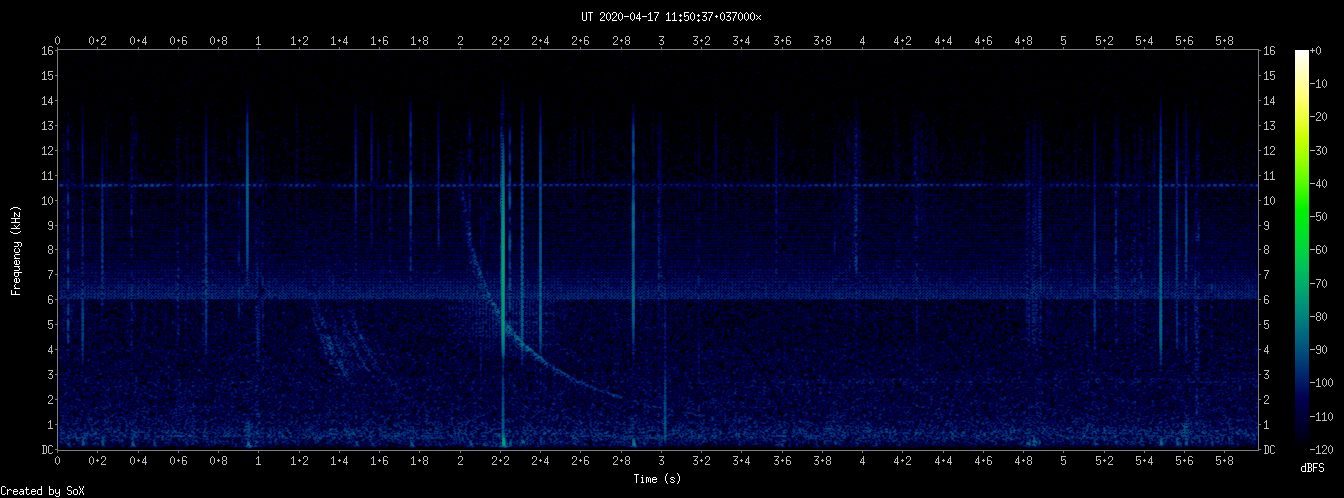
Task: Click '4.8' on the bottom time axis
Action: (1024, 461)
